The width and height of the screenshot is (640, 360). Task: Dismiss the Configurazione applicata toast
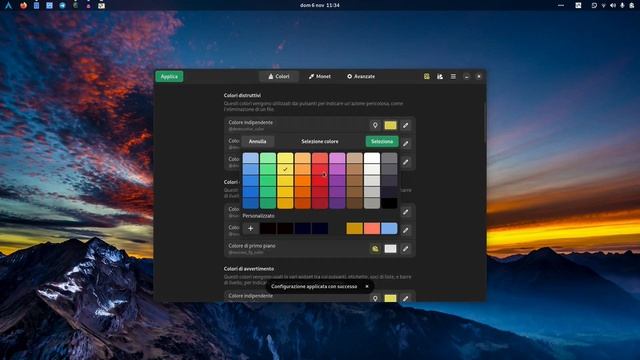367,287
